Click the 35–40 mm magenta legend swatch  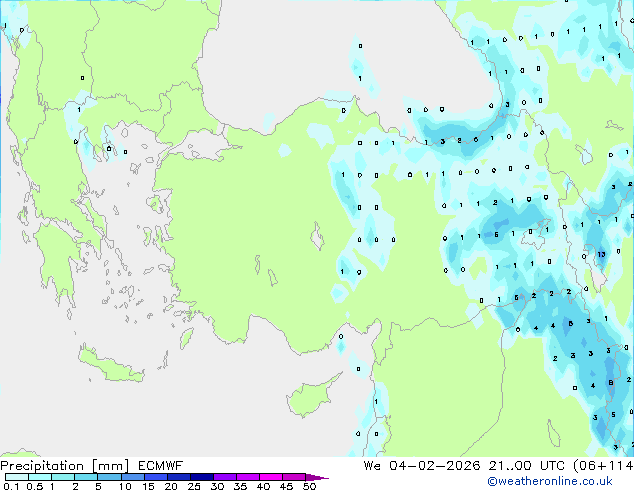248,477
